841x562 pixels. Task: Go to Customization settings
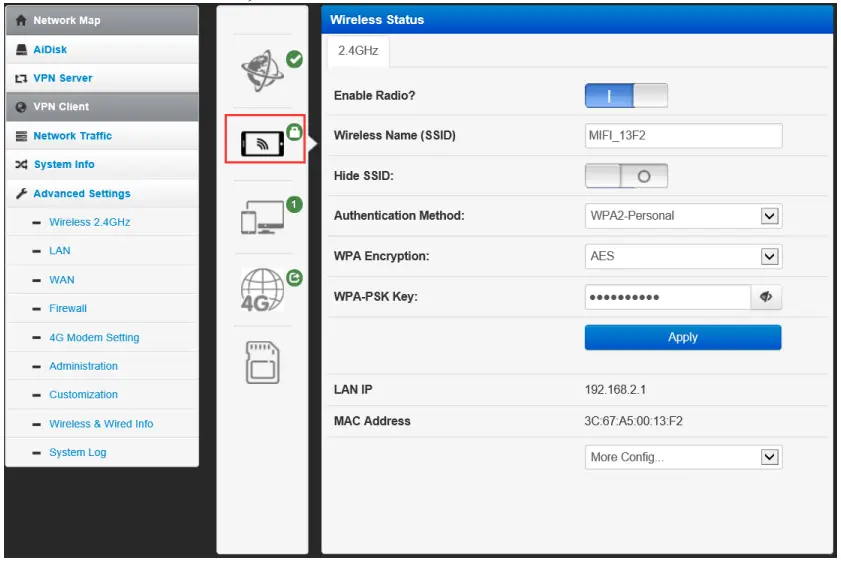tap(102, 395)
